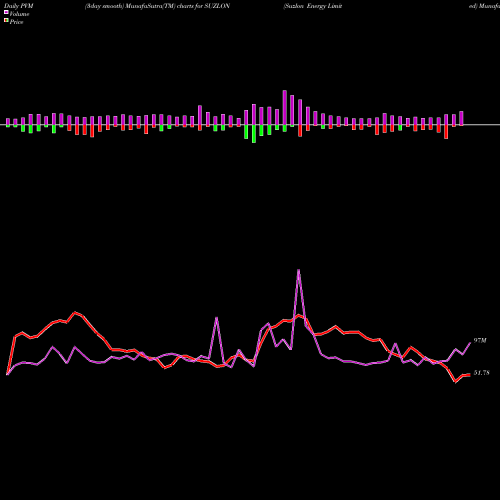Viewport: 500px width, 500px height.
Task: Click the purple Volume legend swatch
Action: point(6,12)
